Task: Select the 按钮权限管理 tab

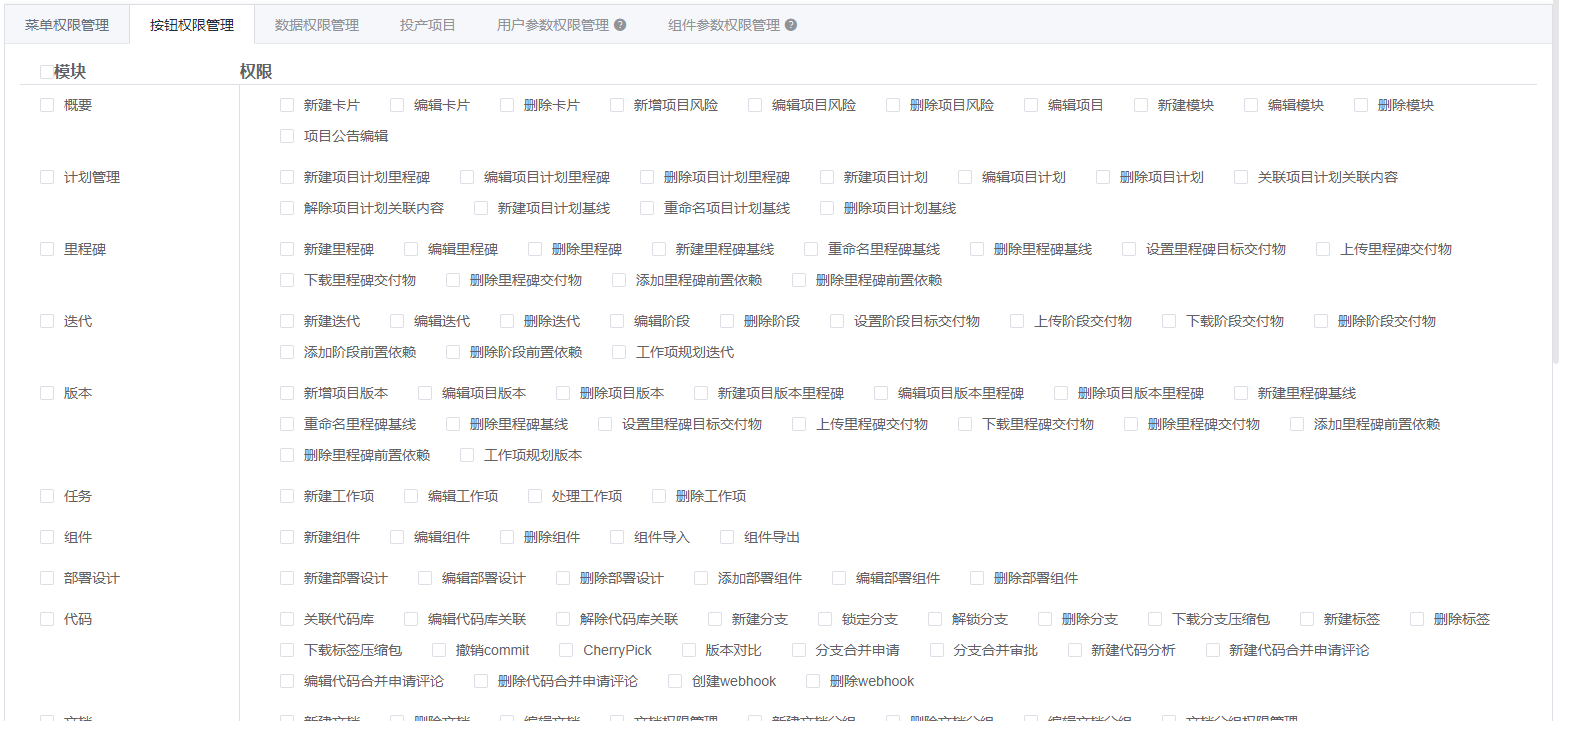Action: coord(192,25)
